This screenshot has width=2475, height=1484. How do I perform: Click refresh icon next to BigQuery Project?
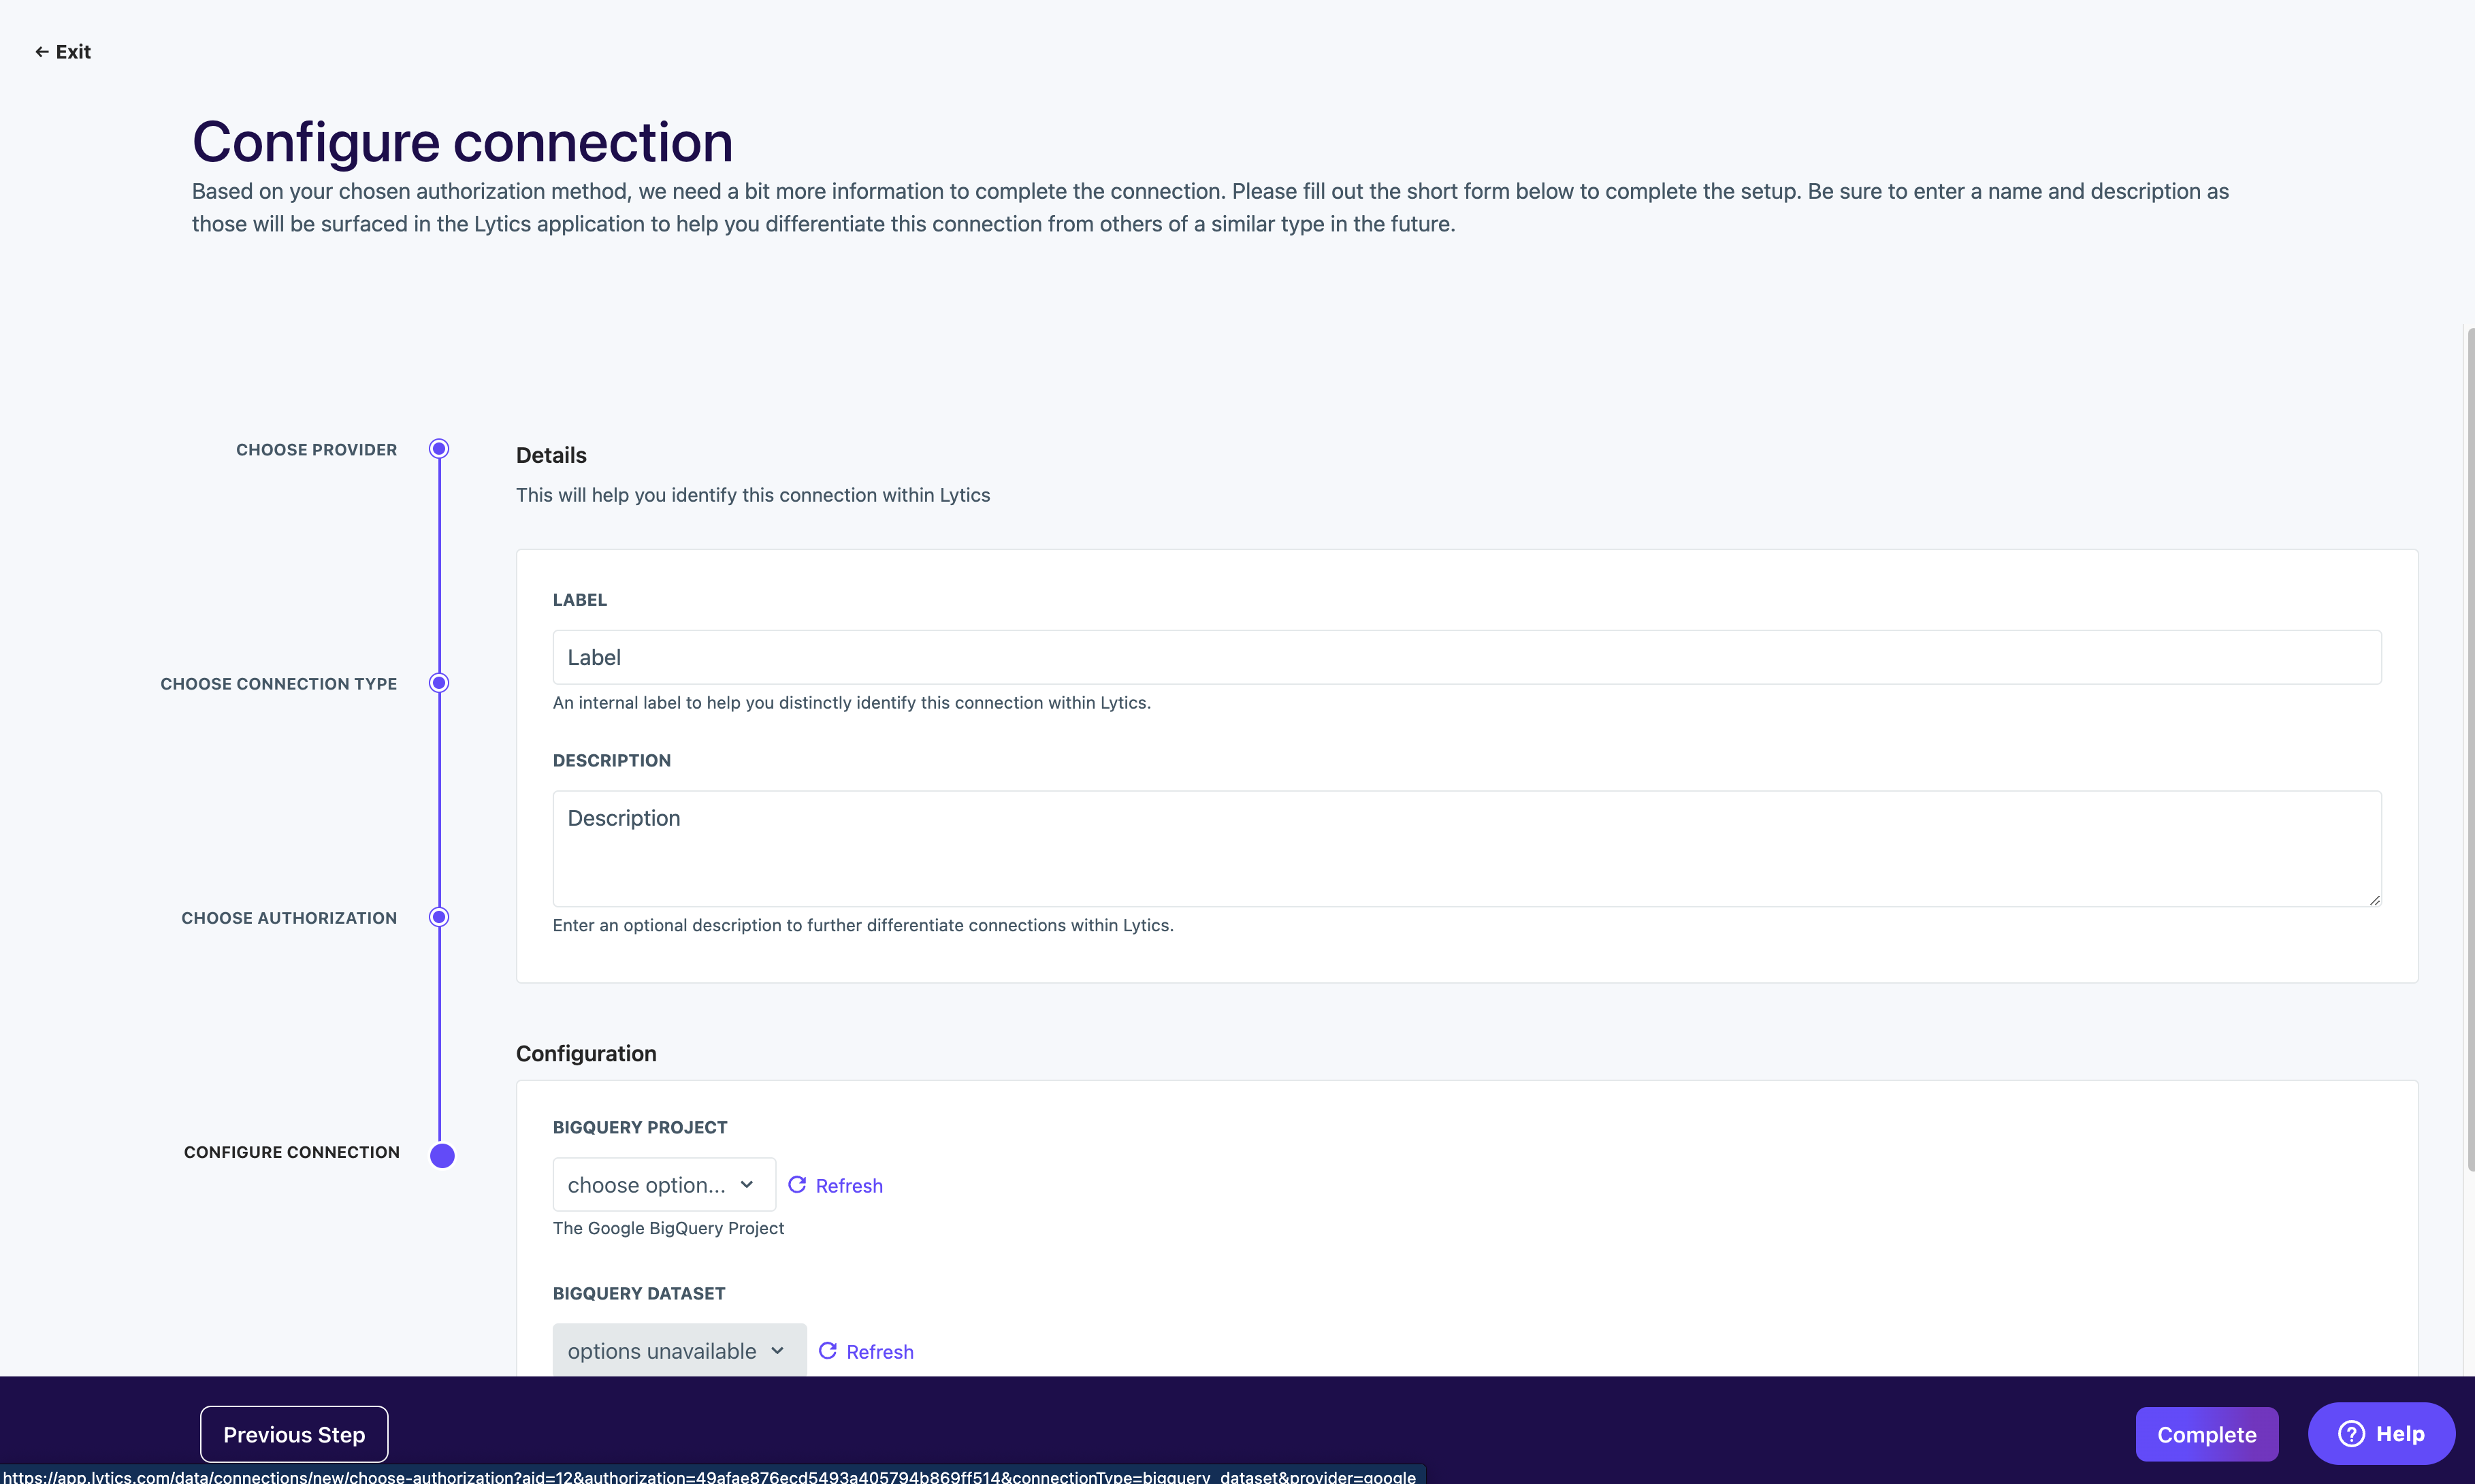coord(797,1185)
